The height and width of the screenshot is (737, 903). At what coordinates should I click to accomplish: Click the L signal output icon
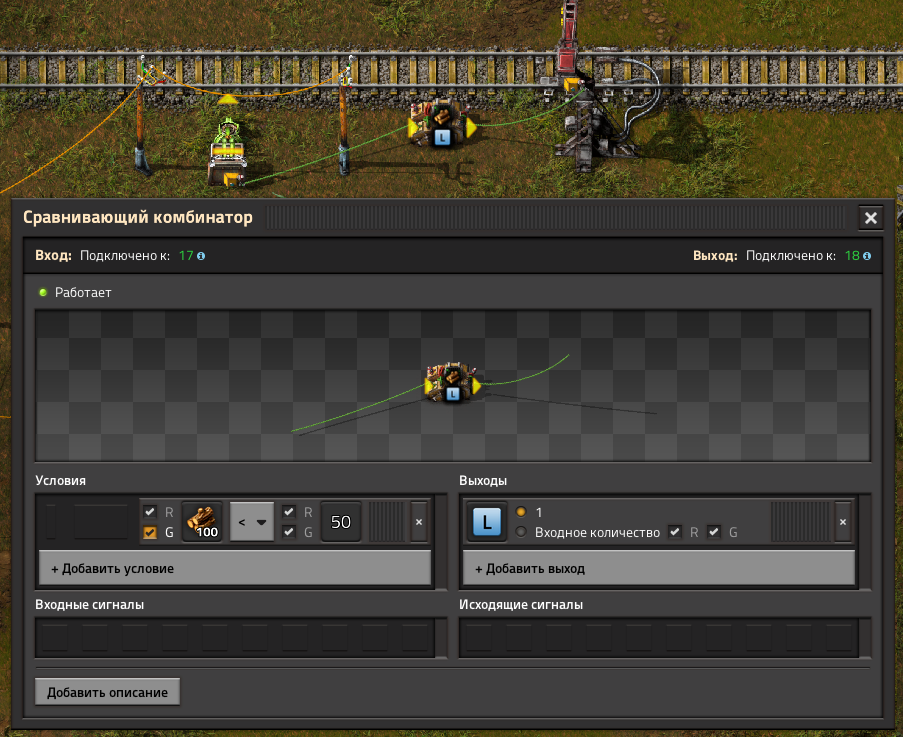pyautogui.click(x=487, y=522)
